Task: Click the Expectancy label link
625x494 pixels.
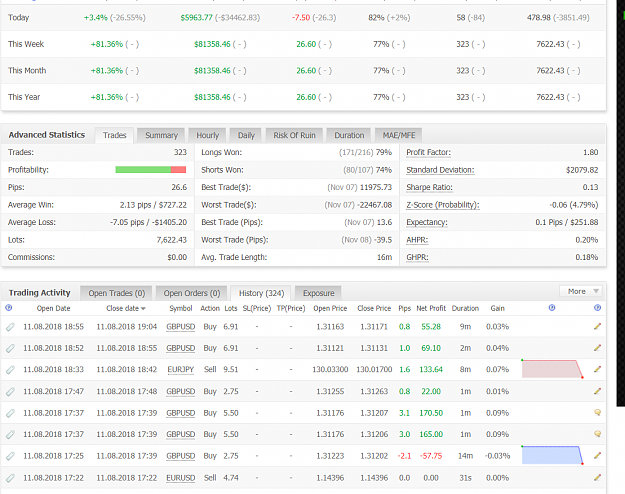Action: tap(426, 222)
